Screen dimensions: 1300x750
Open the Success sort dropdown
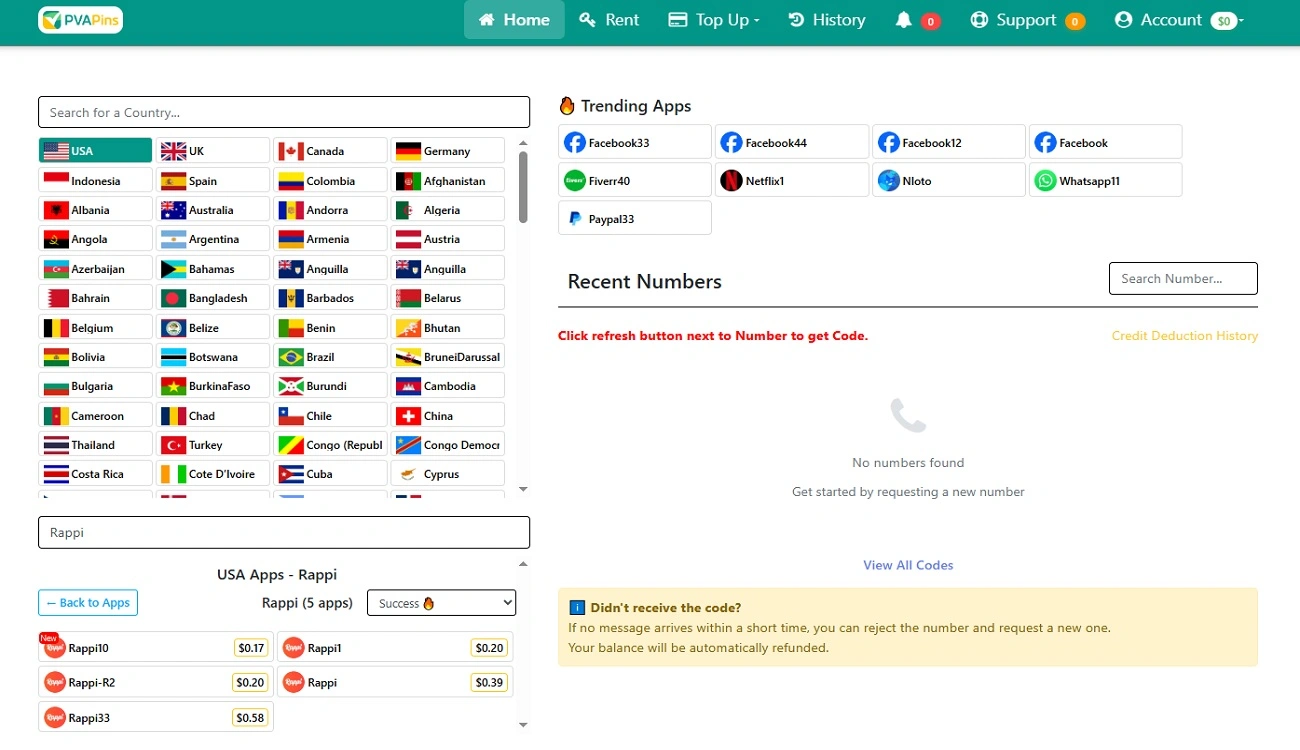click(x=441, y=603)
